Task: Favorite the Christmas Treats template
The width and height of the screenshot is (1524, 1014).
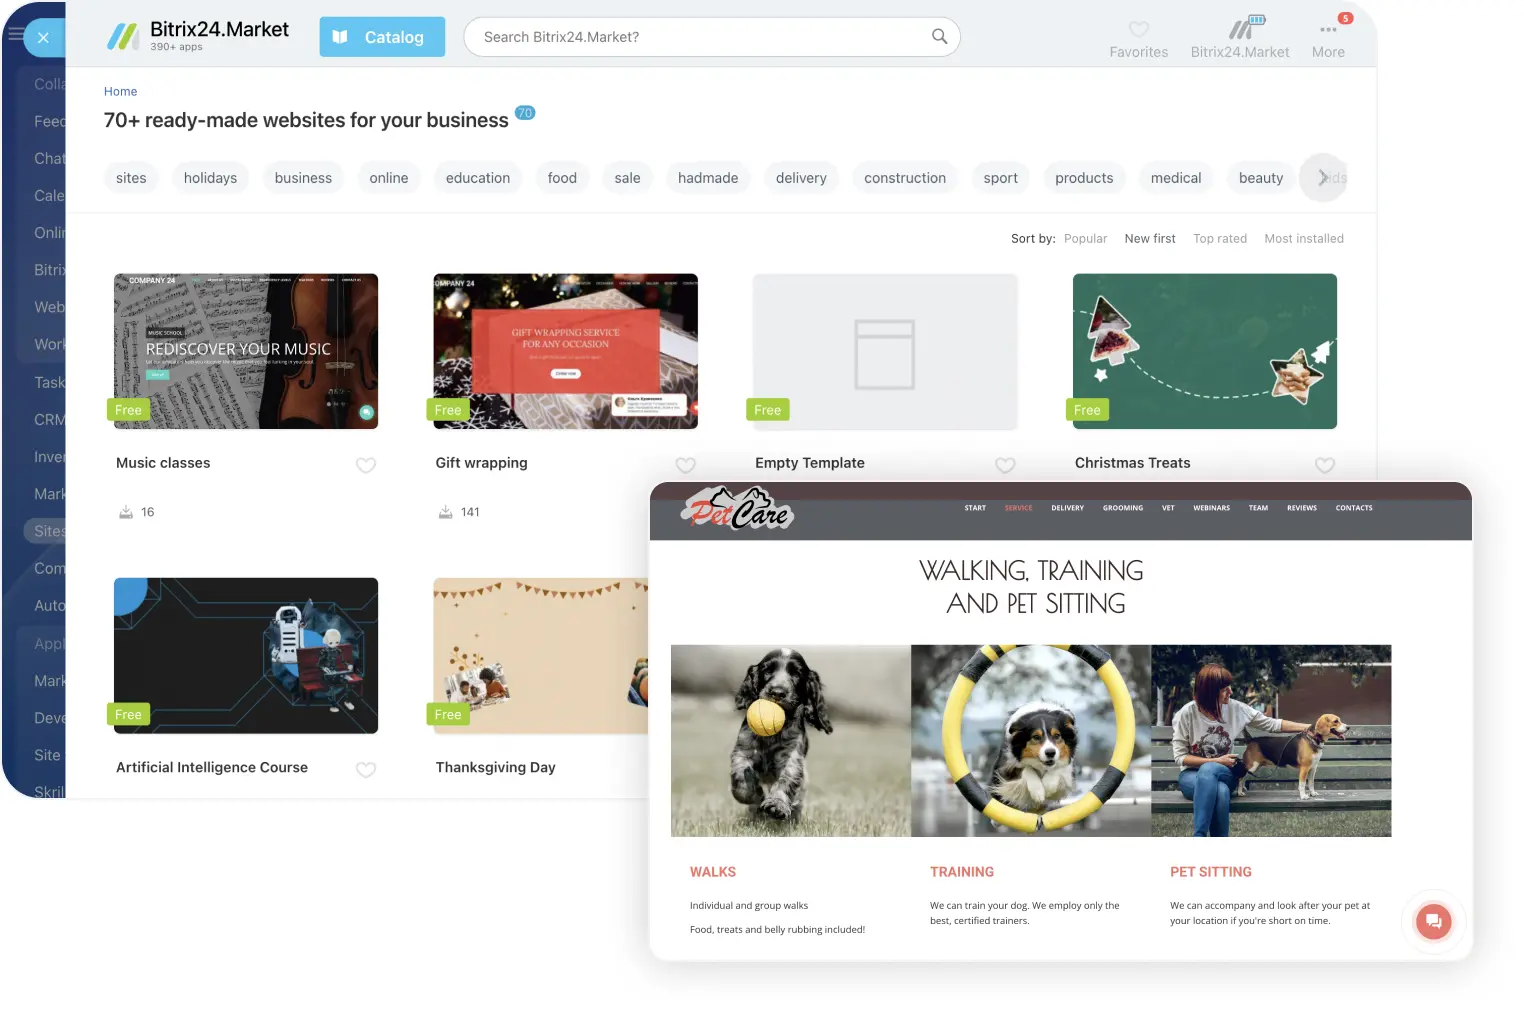Action: pos(1324,465)
